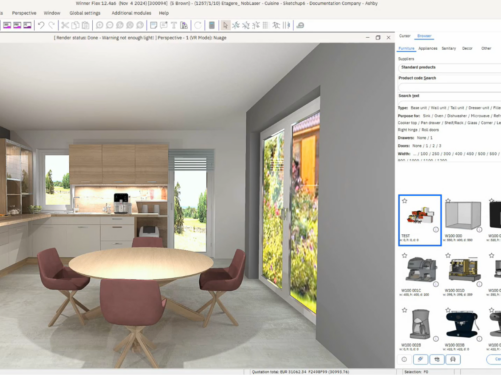The height and width of the screenshot is (375, 501).
Task: Filter by Cooker top purpose
Action: [x=407, y=123]
